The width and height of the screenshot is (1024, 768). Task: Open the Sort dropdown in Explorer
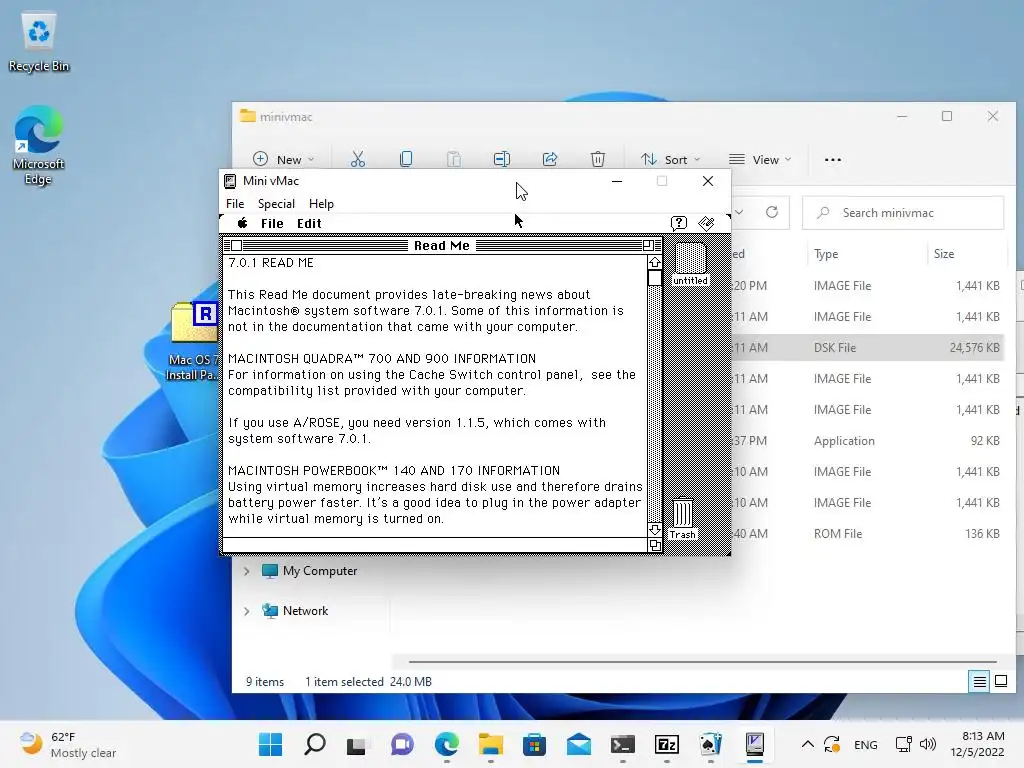[x=671, y=159]
